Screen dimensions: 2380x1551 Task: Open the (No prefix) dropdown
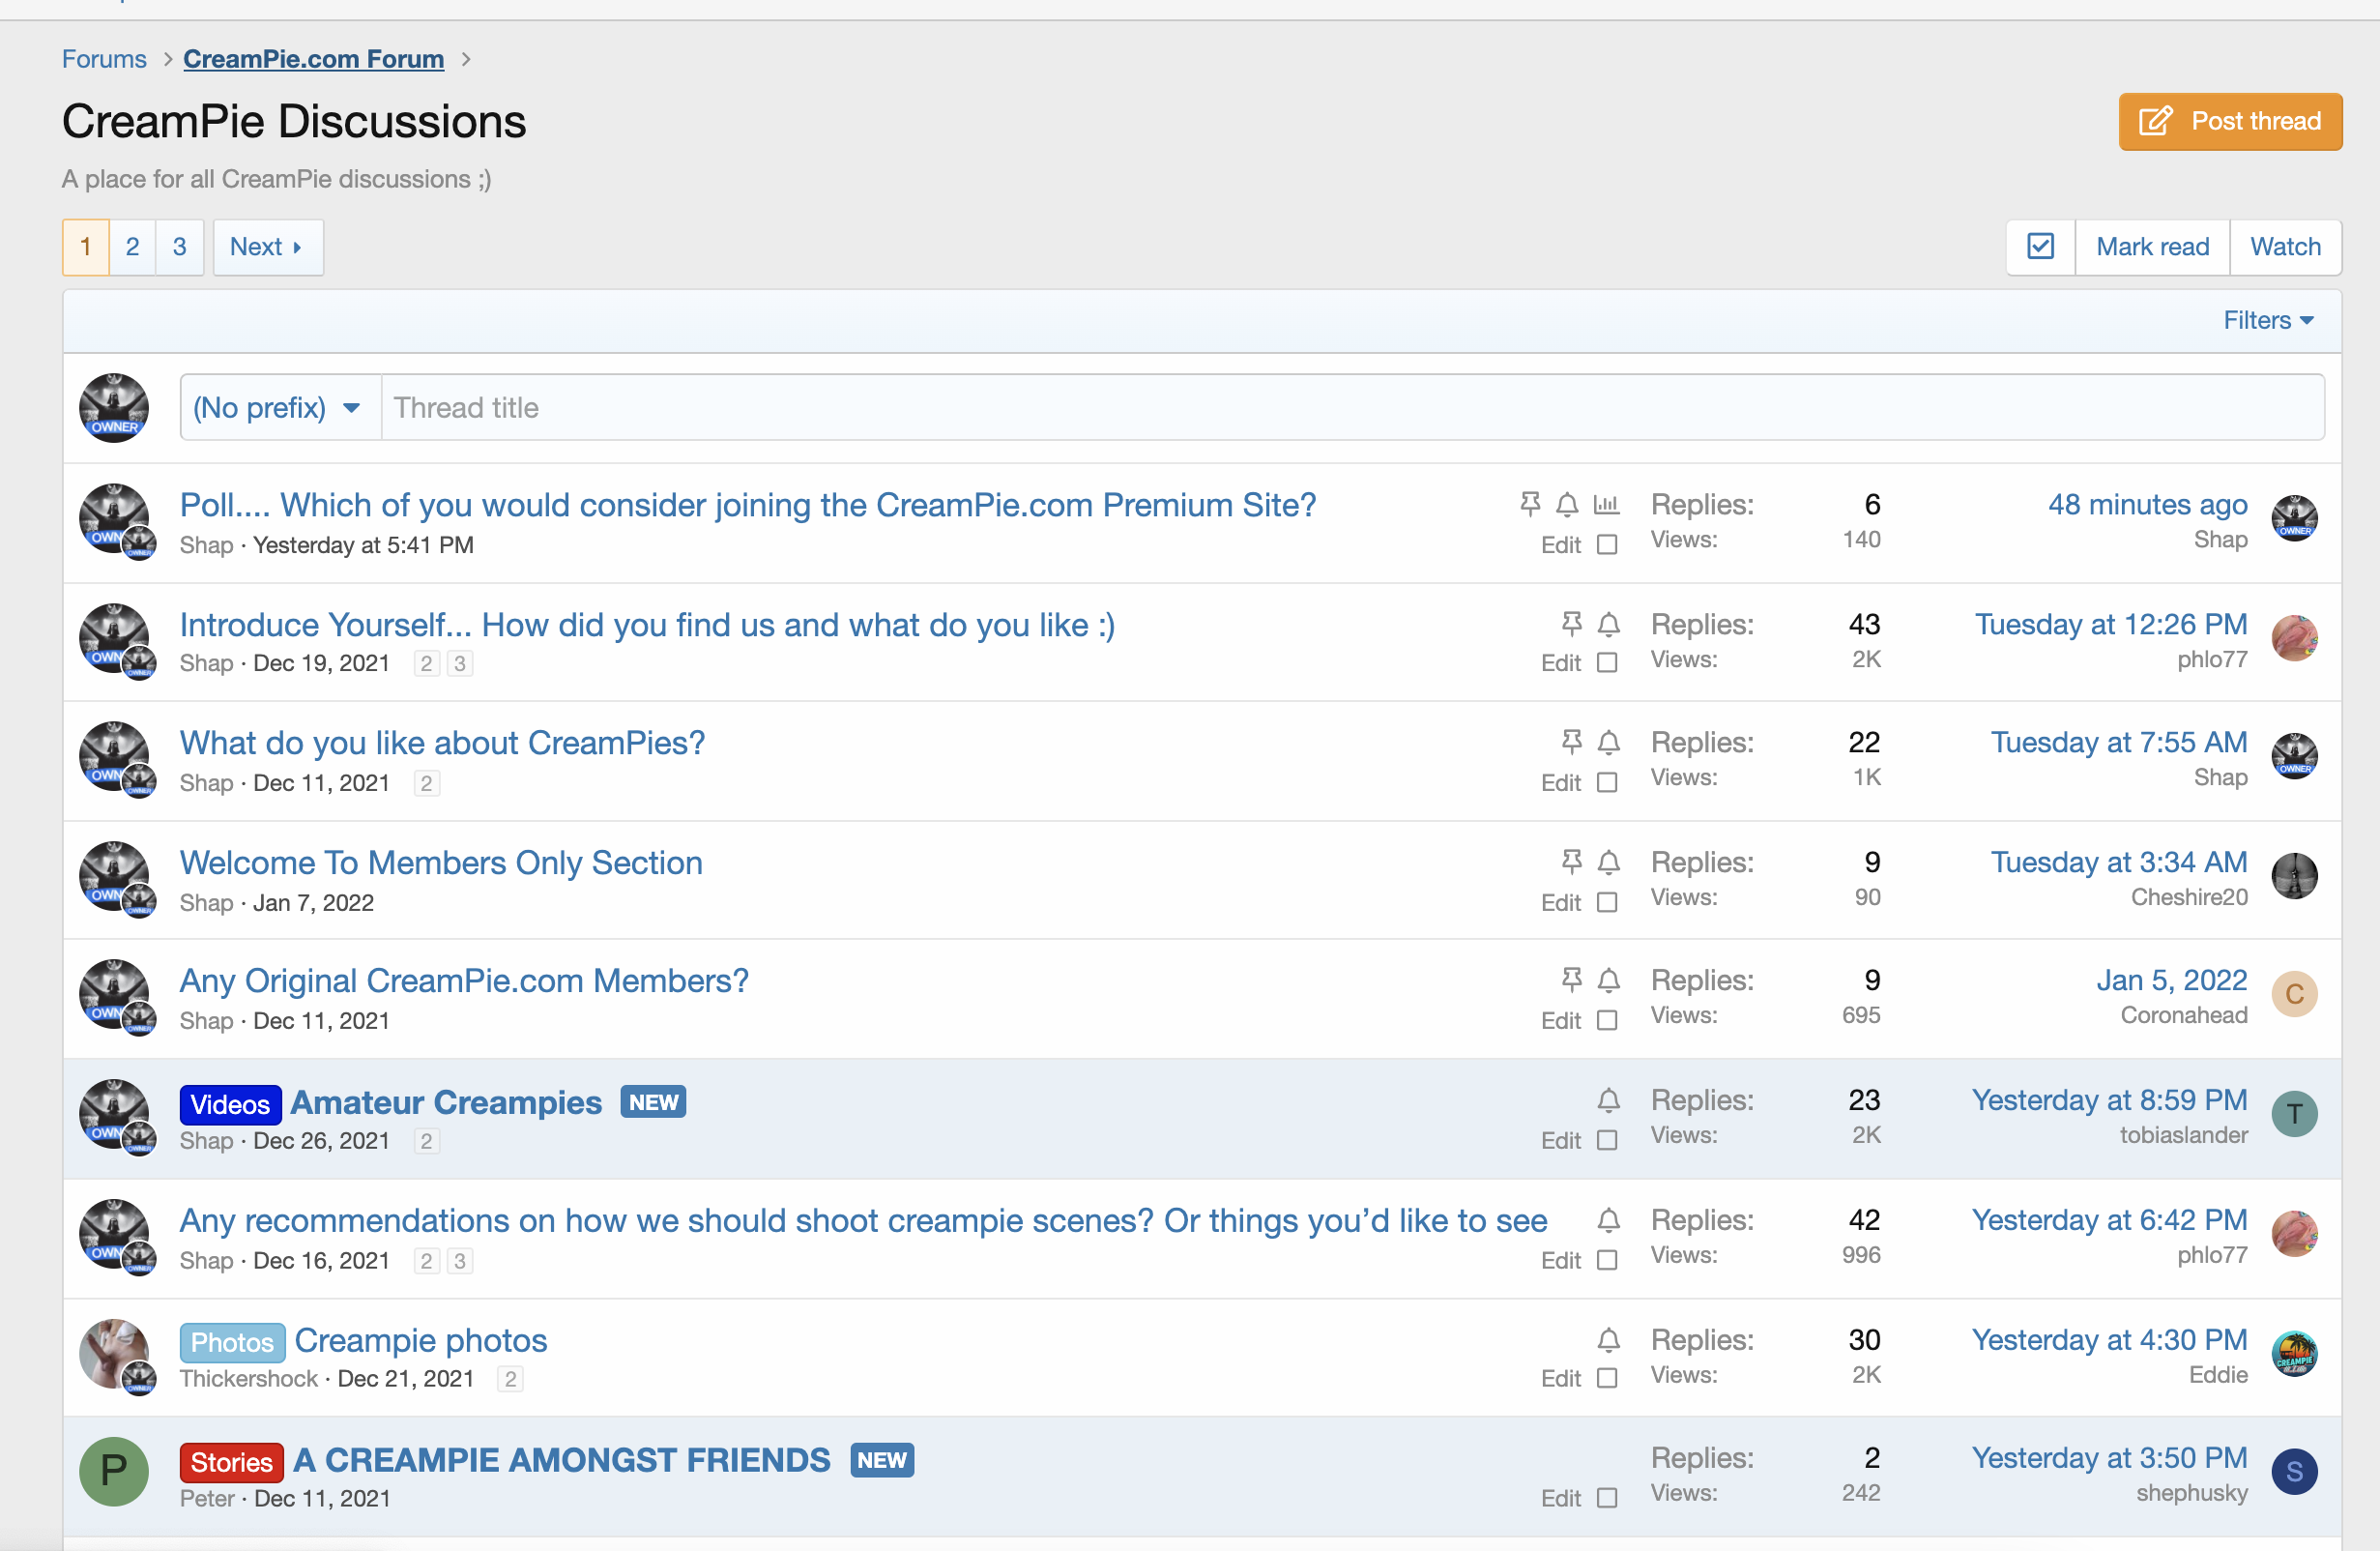pyautogui.click(x=280, y=408)
